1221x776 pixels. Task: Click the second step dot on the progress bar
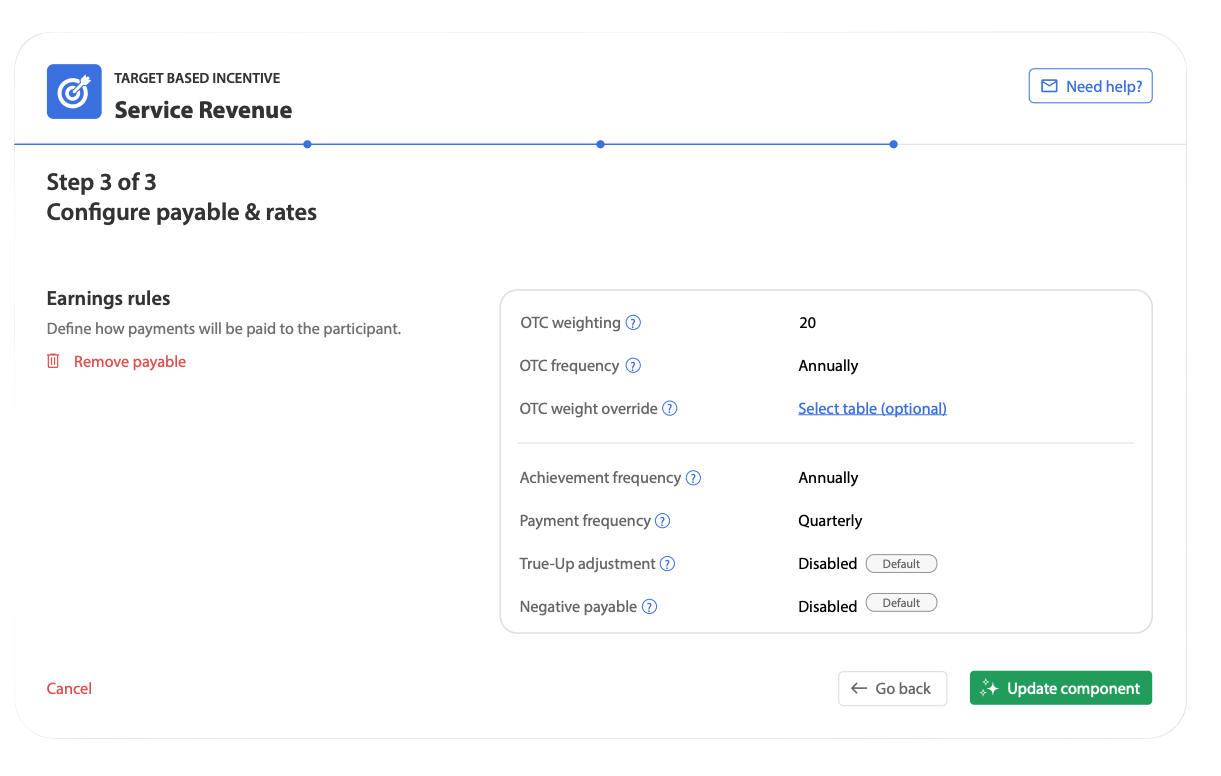[600, 144]
